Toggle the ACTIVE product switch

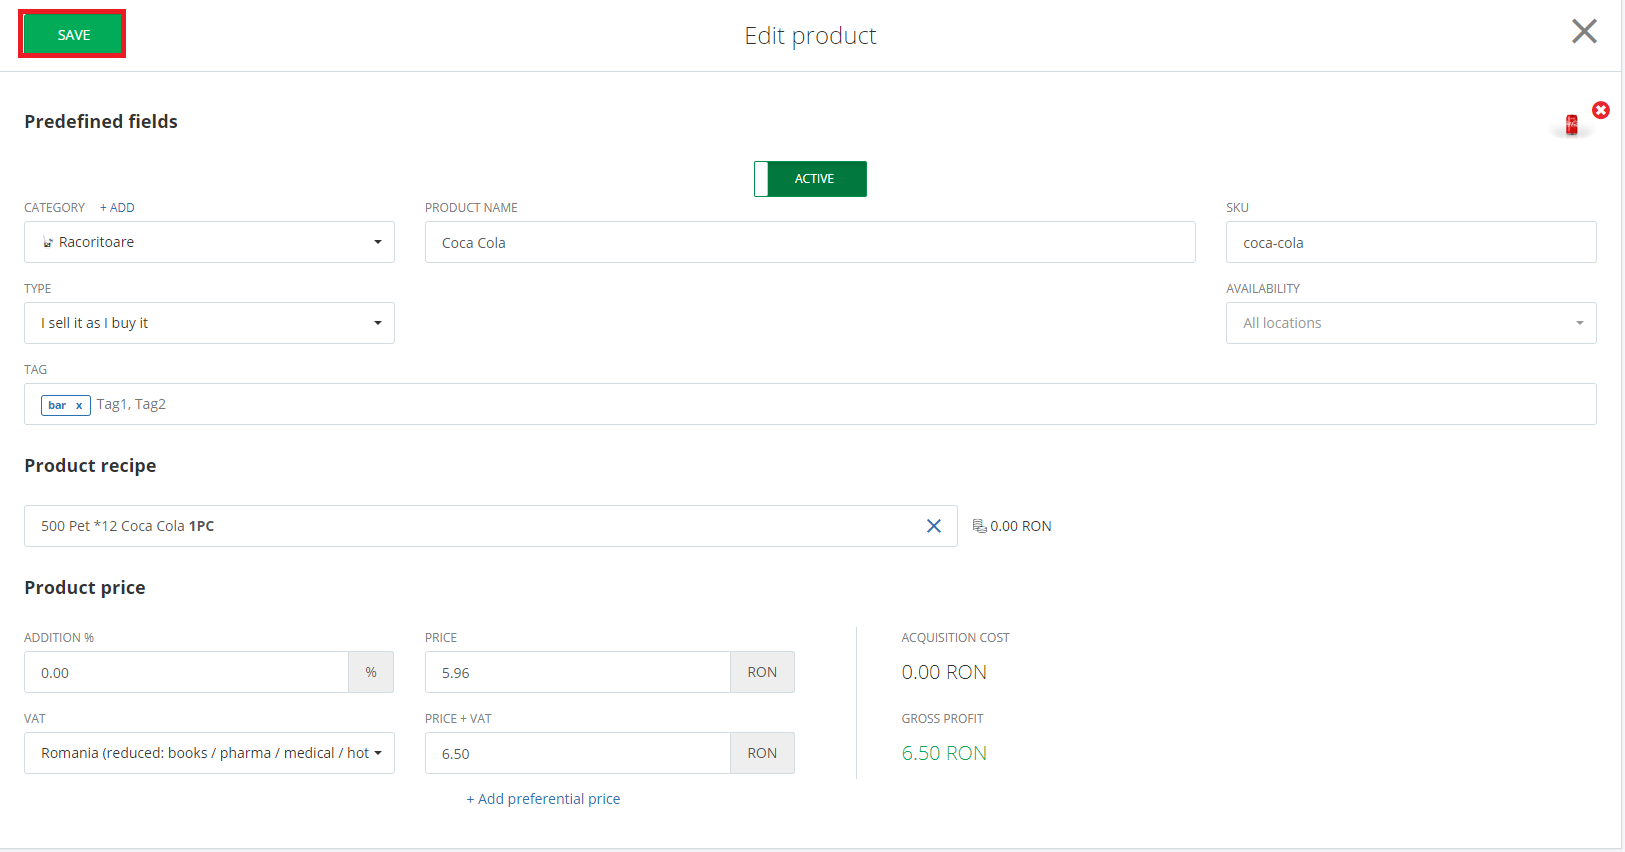[810, 179]
